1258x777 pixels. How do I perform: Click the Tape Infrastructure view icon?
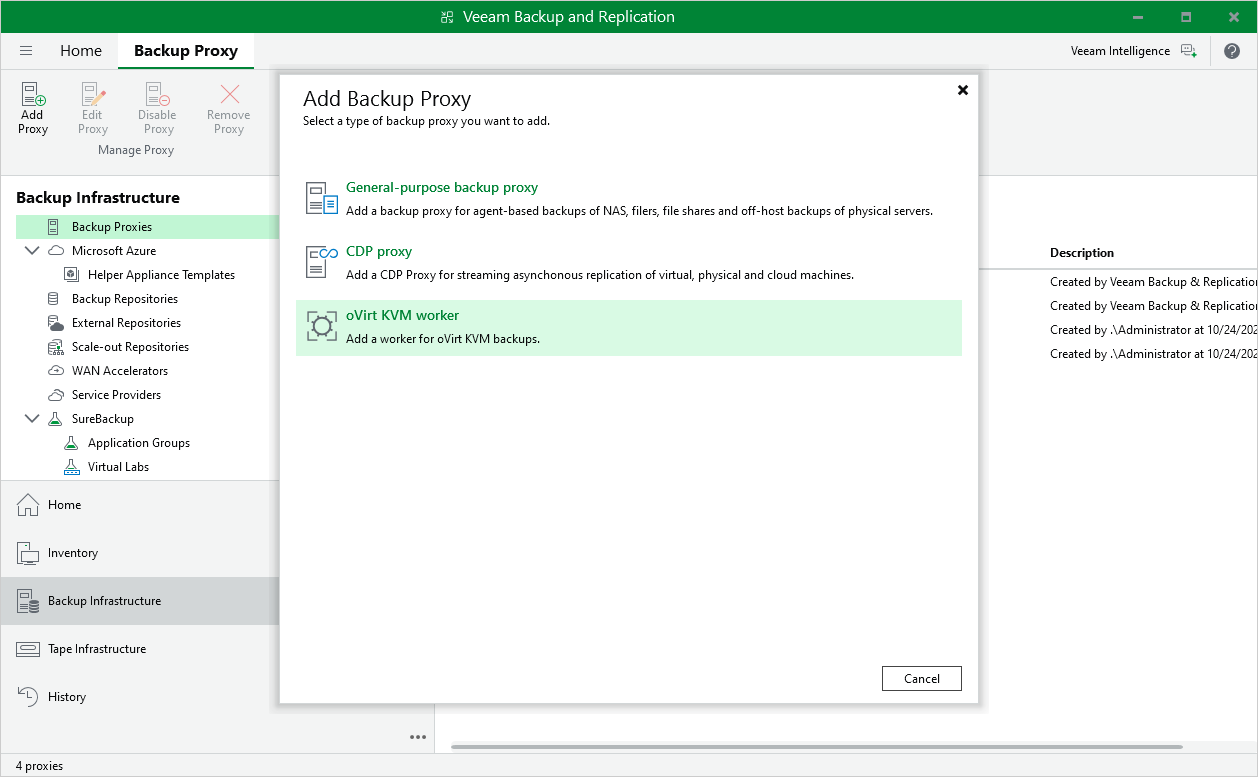tap(28, 649)
